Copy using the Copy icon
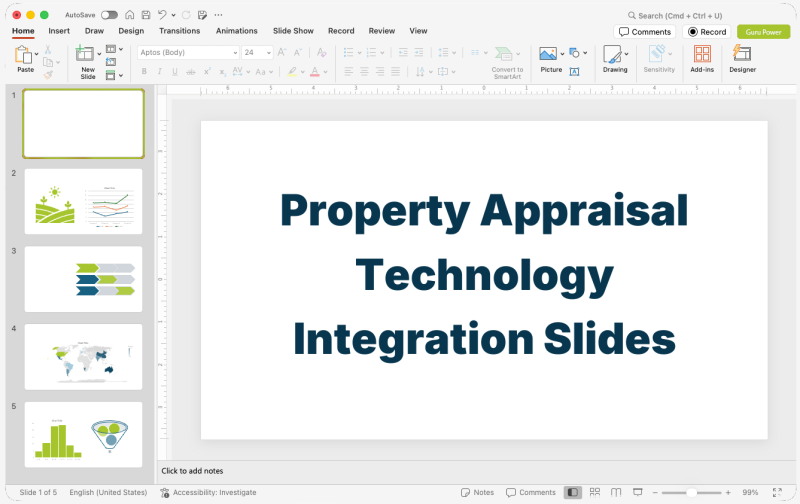800x504 pixels. [x=48, y=62]
